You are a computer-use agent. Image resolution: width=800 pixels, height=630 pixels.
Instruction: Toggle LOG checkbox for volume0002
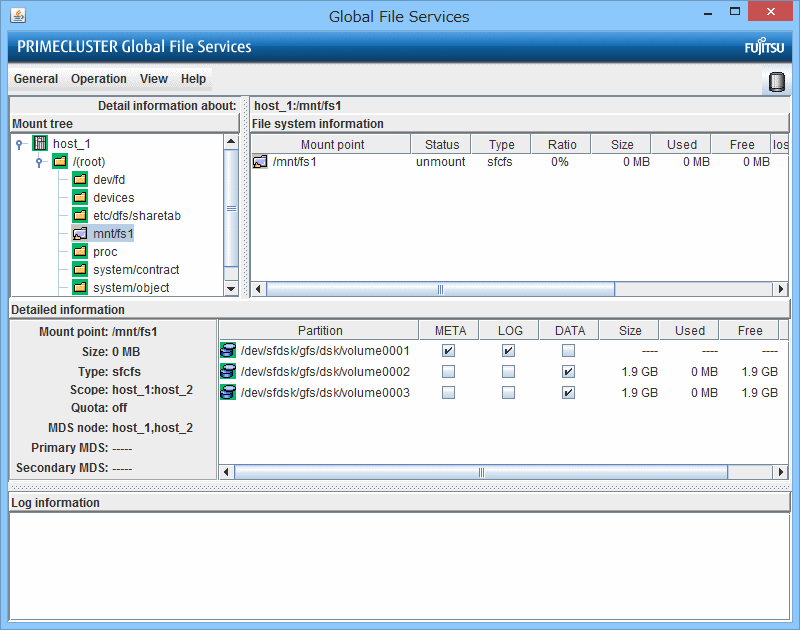tap(508, 371)
